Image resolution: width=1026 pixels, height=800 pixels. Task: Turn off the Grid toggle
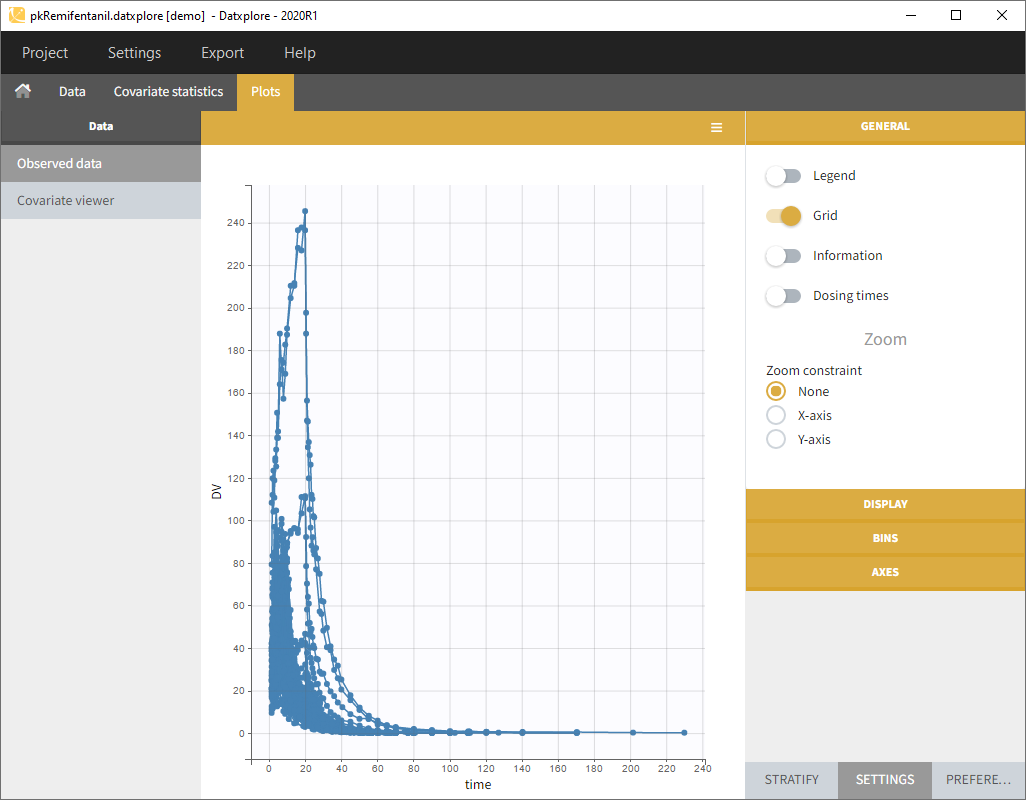click(x=784, y=216)
